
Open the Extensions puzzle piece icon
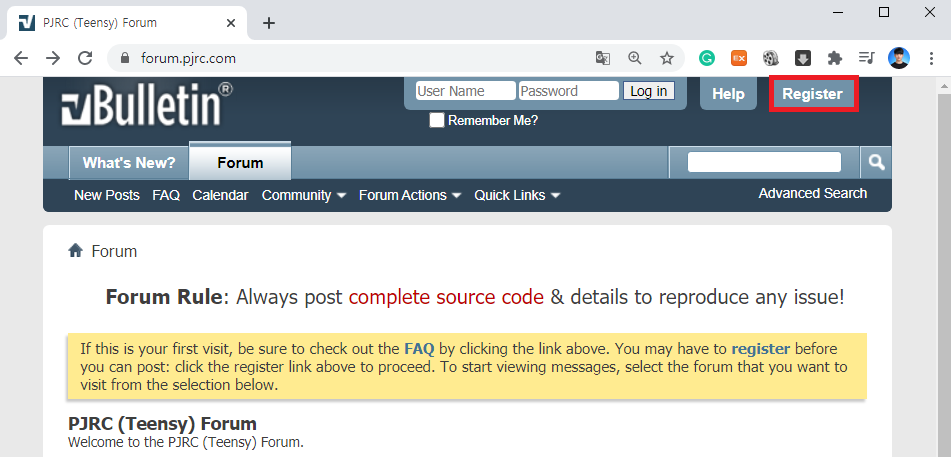point(835,58)
